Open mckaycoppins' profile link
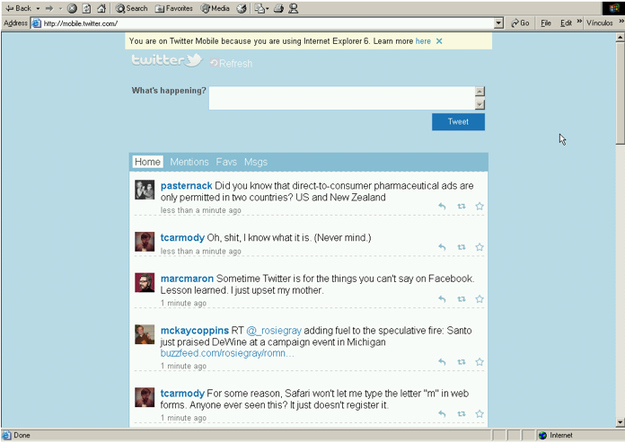 click(195, 331)
